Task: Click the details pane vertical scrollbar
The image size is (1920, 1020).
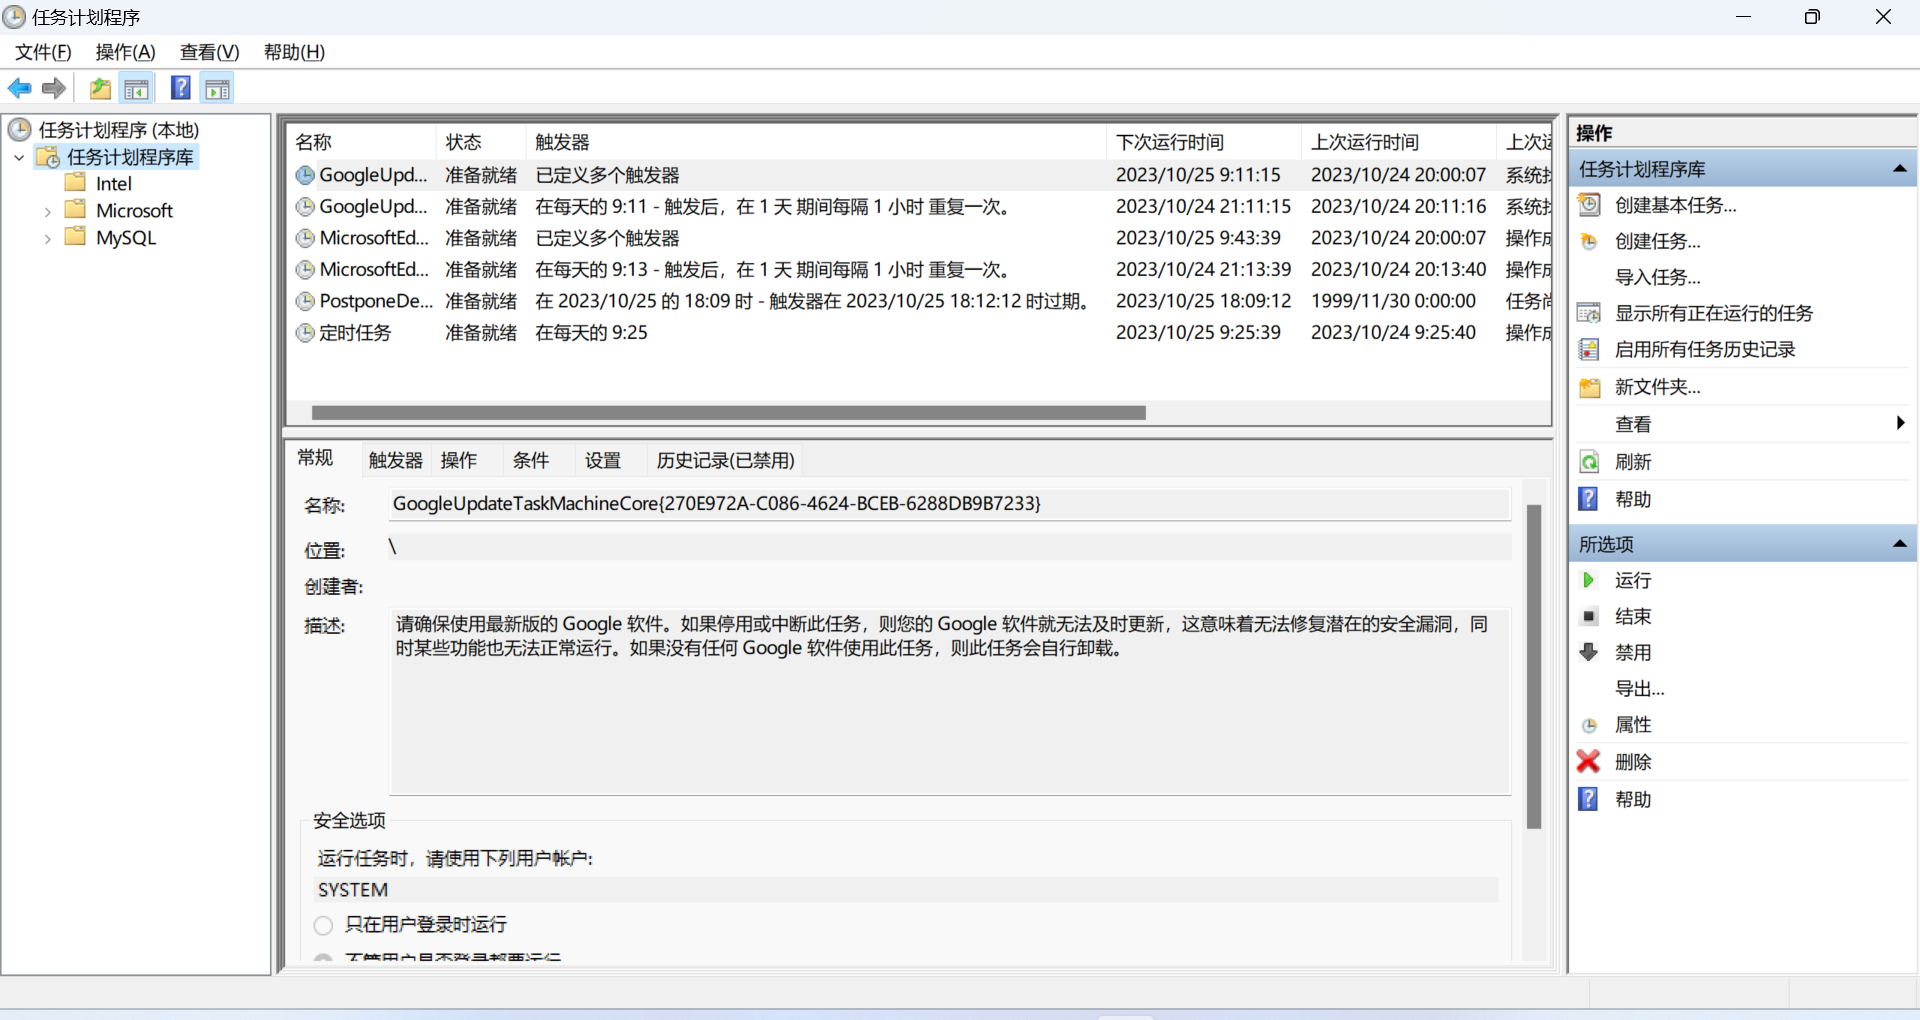Action: pos(1534,667)
